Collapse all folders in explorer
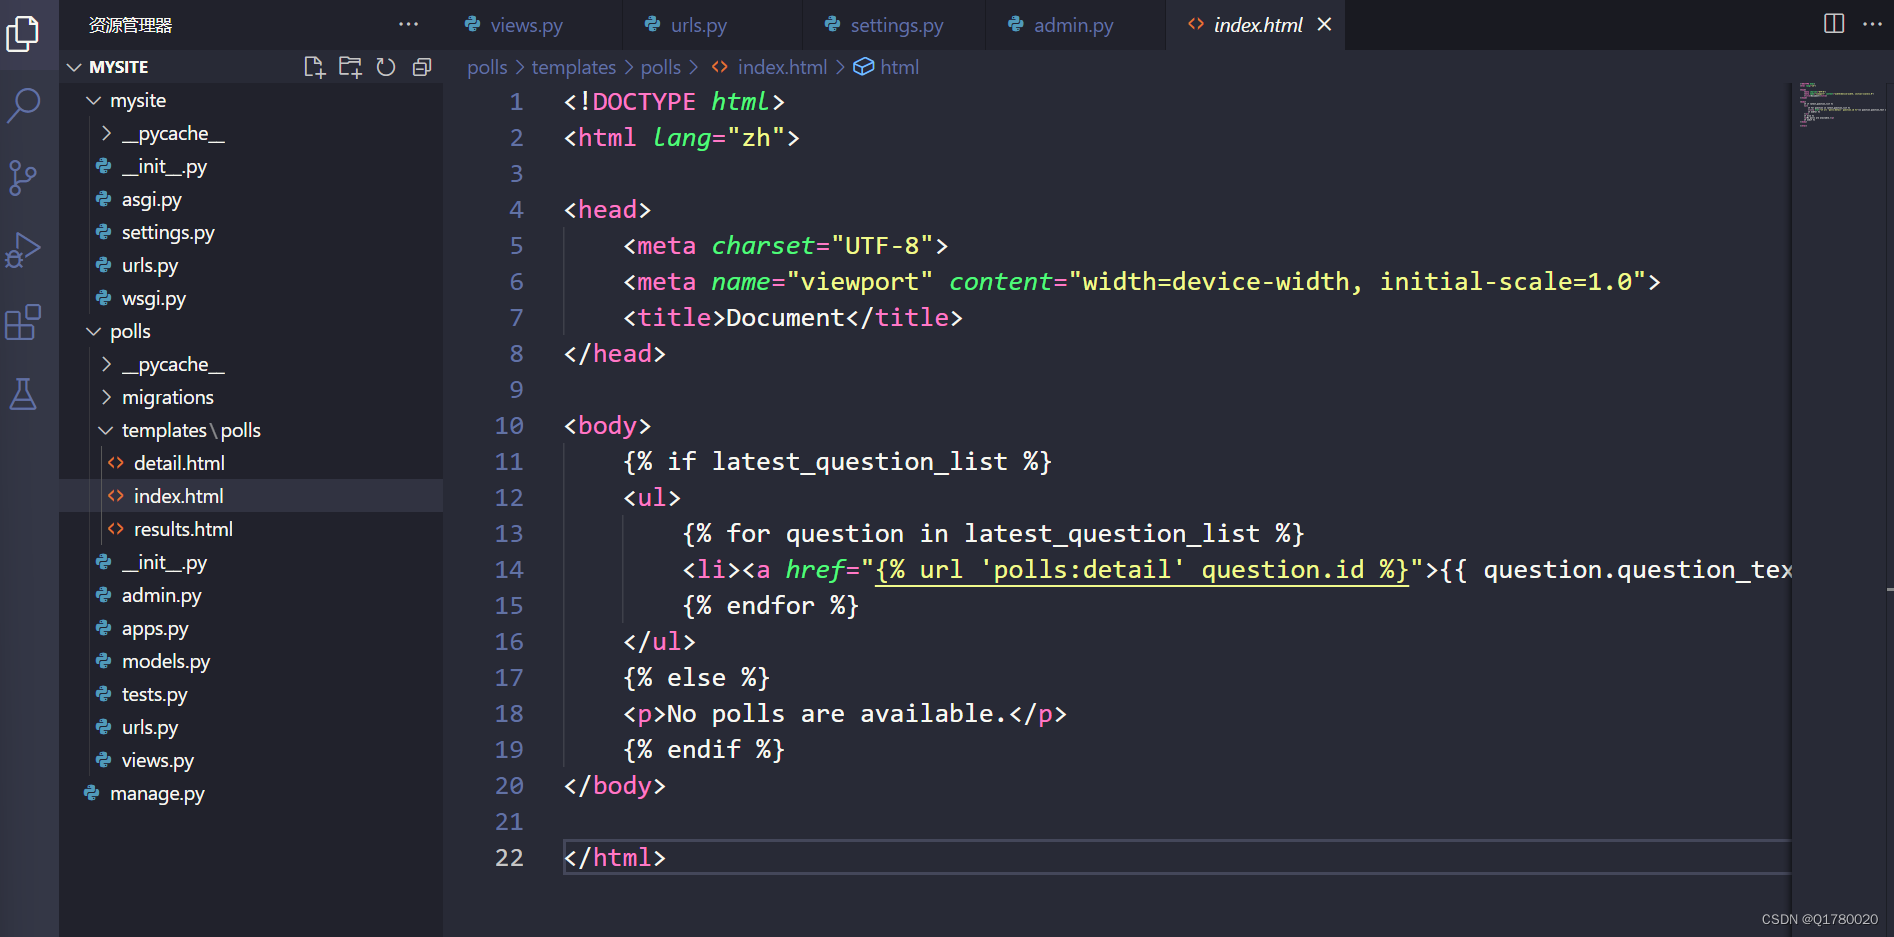1894x937 pixels. pos(422,67)
